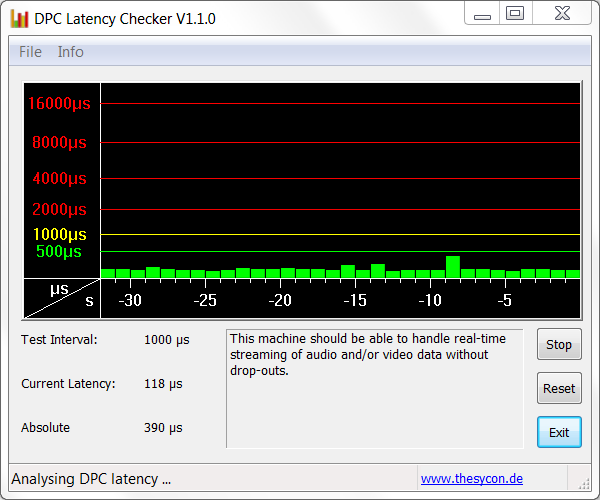Image resolution: width=600 pixels, height=500 pixels.
Task: Click the status message text box
Action: click(375, 388)
